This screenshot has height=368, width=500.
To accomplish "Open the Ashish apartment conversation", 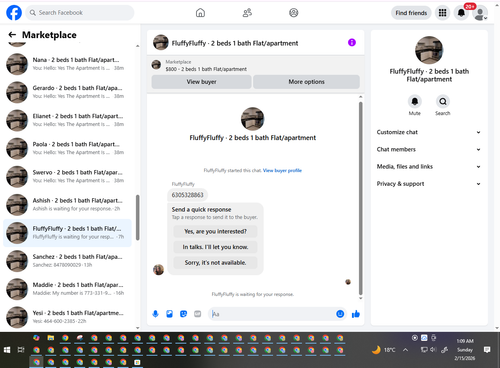I will pyautogui.click(x=67, y=205).
